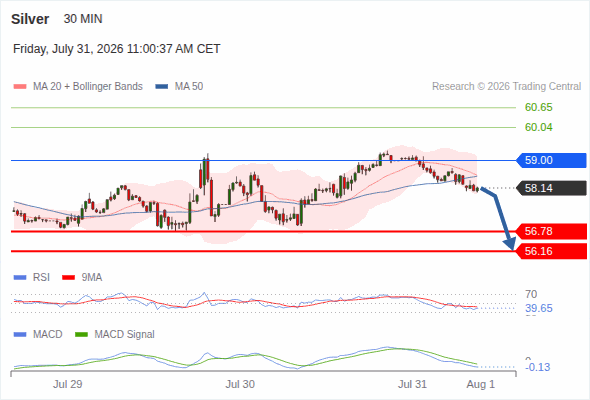Click the 'Jul 30' date axis label

tap(240, 385)
